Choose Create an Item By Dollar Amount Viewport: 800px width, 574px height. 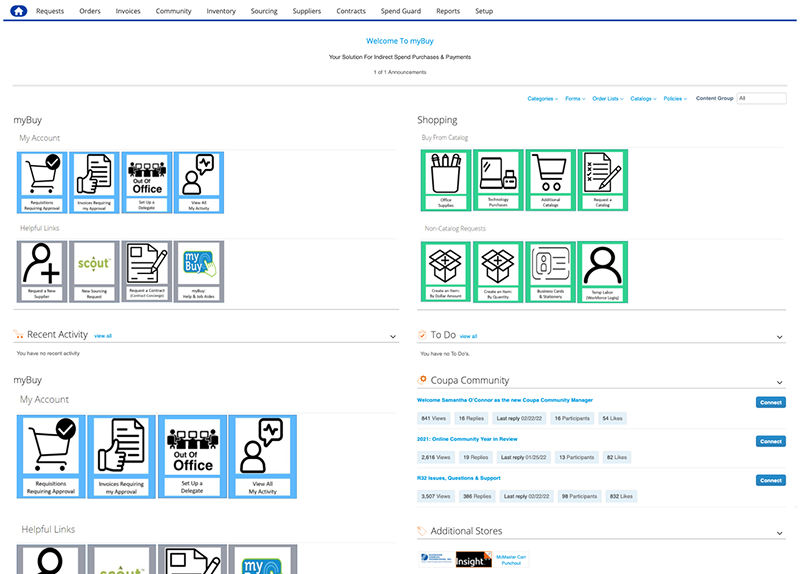446,271
